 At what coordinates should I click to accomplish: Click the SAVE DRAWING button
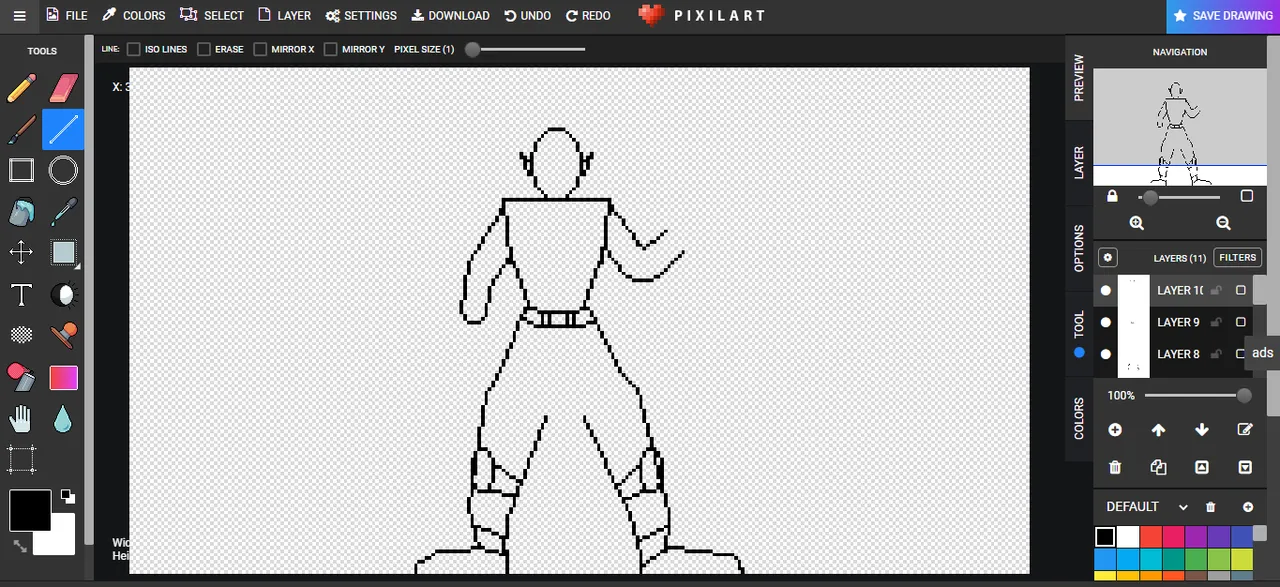(1222, 16)
